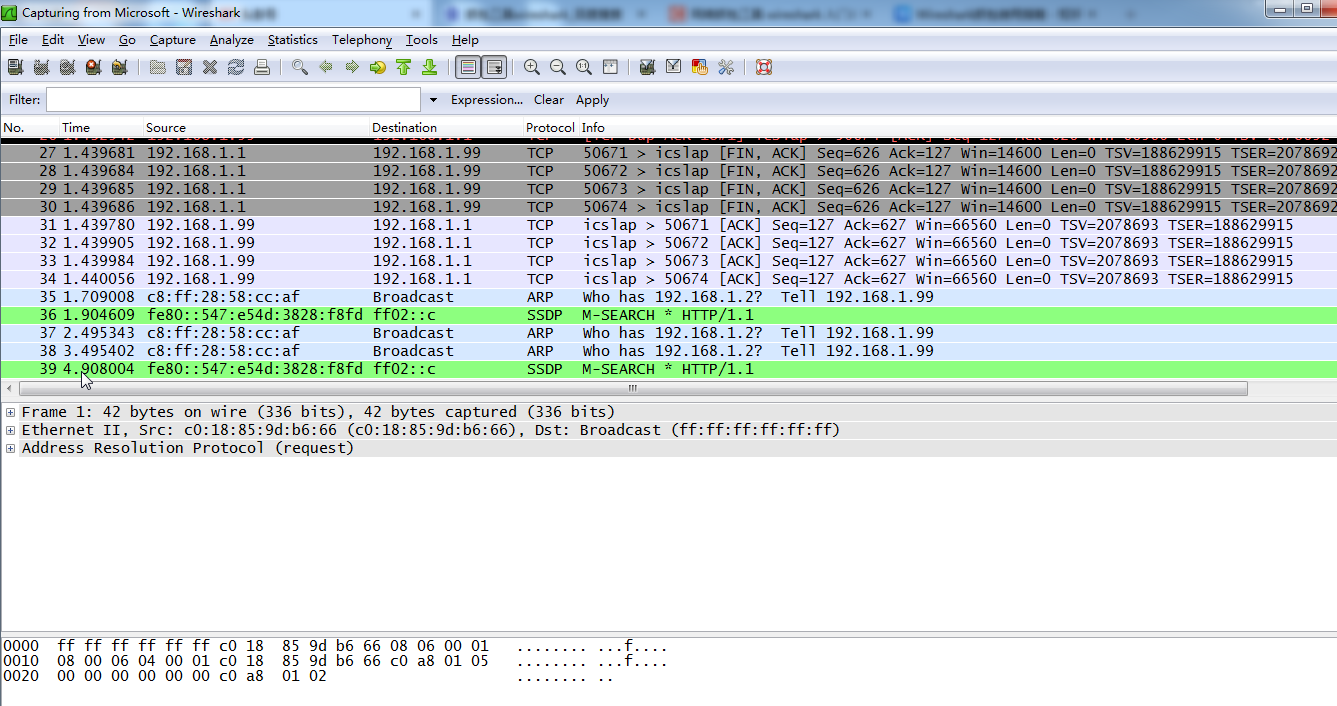
Task: Go forward in packet history arrow
Action: [352, 67]
